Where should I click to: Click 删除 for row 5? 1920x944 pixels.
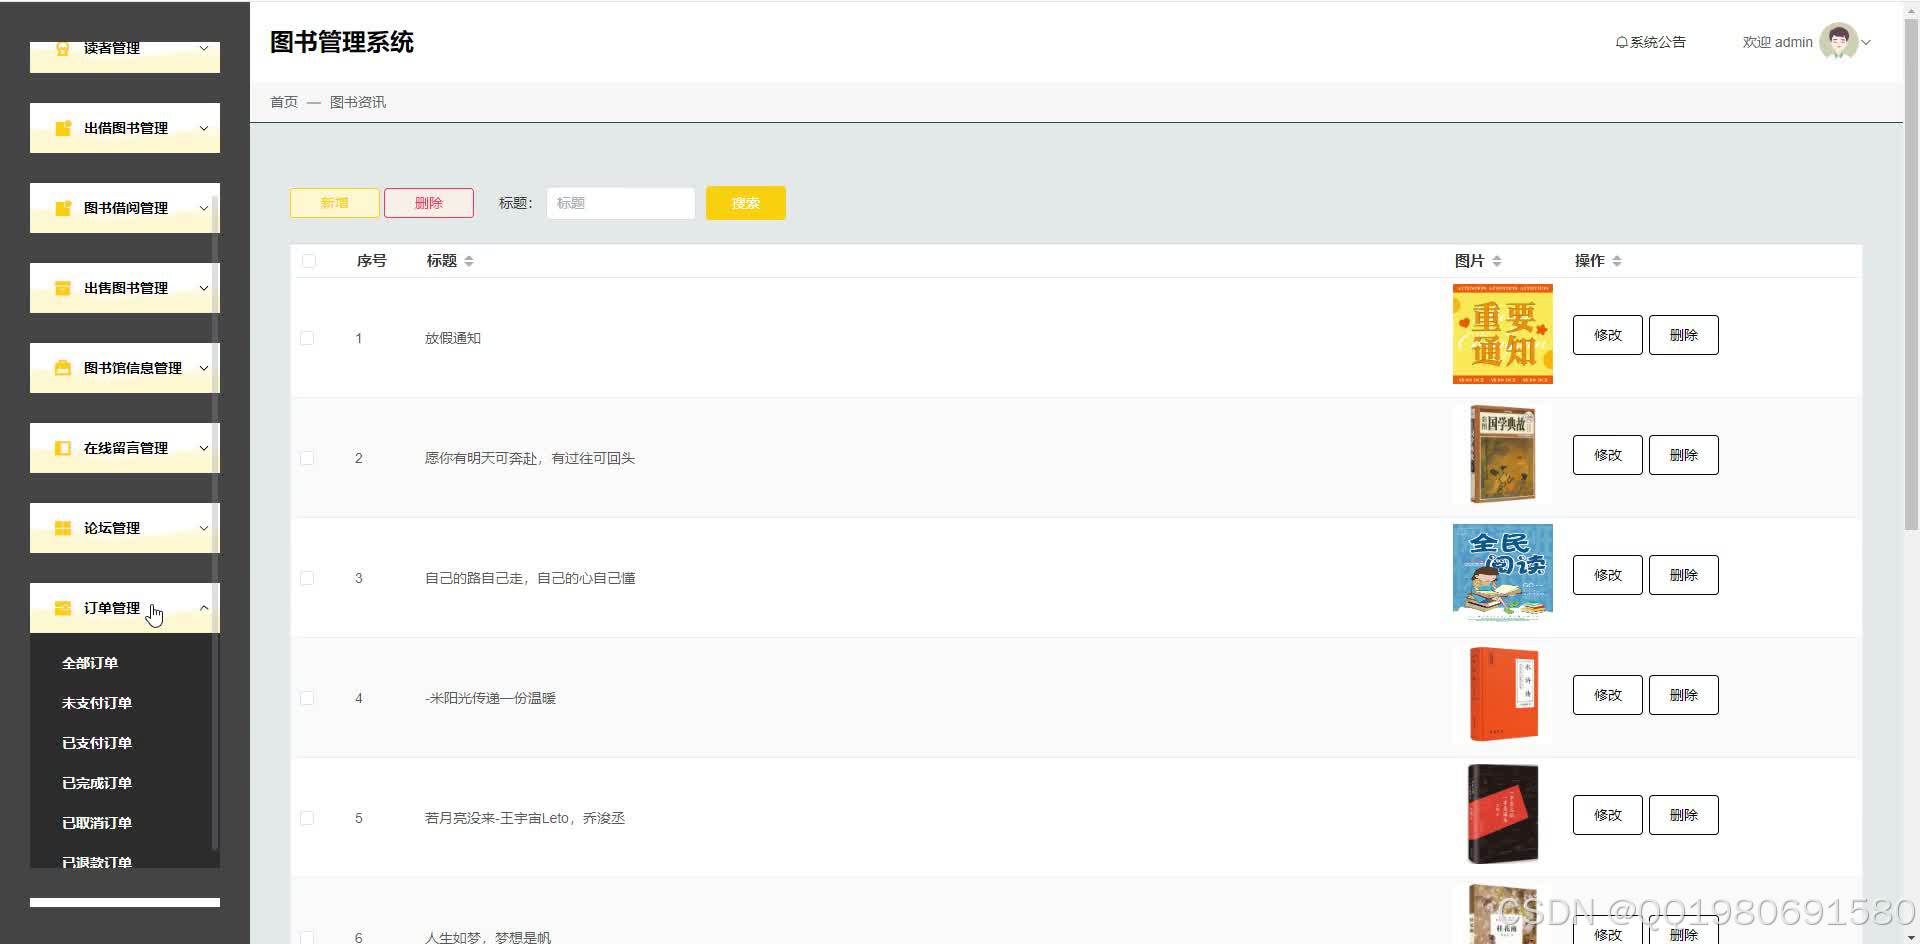tap(1684, 815)
